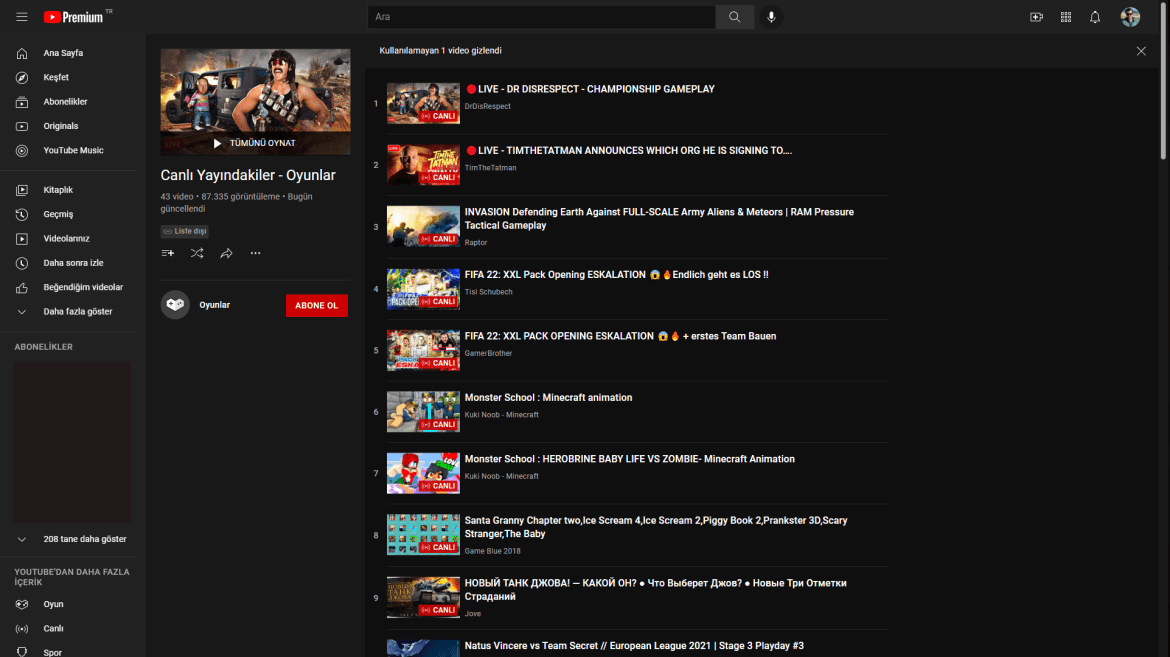Open Abonelikler in sidebar
The width and height of the screenshot is (1170, 657).
pos(68,102)
